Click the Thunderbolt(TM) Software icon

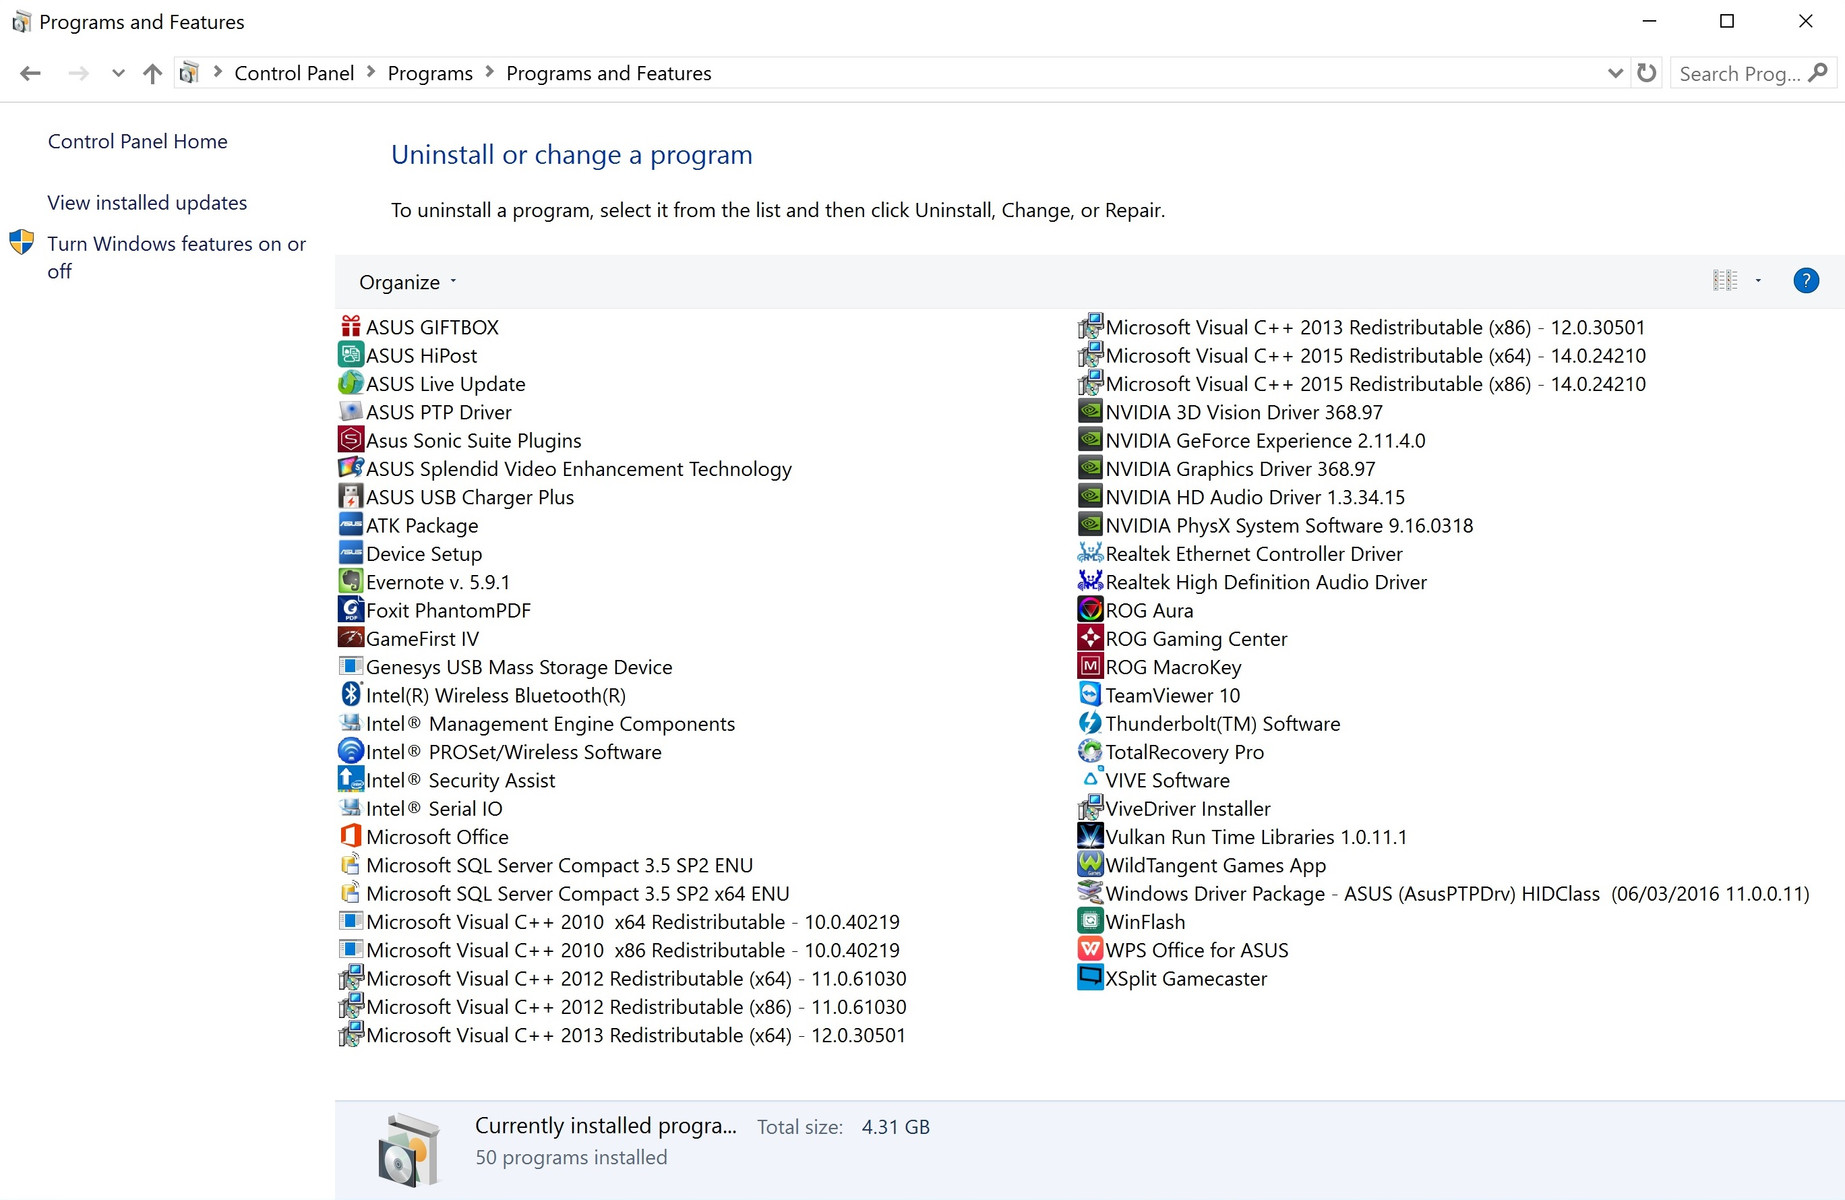pos(1090,723)
